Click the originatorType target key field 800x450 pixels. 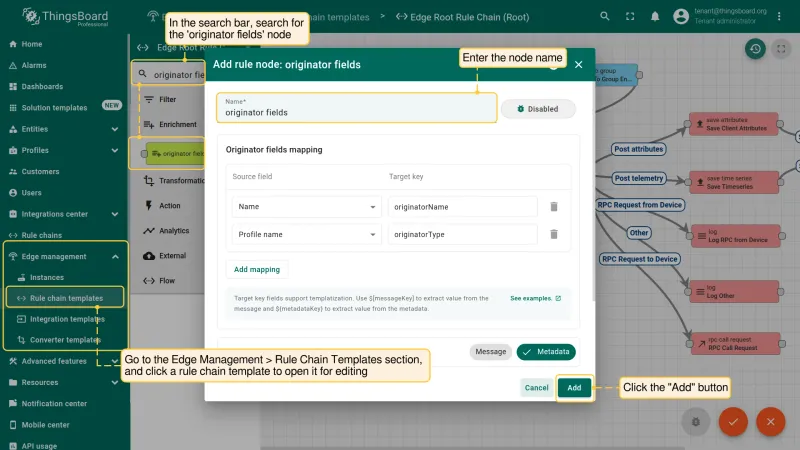(463, 234)
